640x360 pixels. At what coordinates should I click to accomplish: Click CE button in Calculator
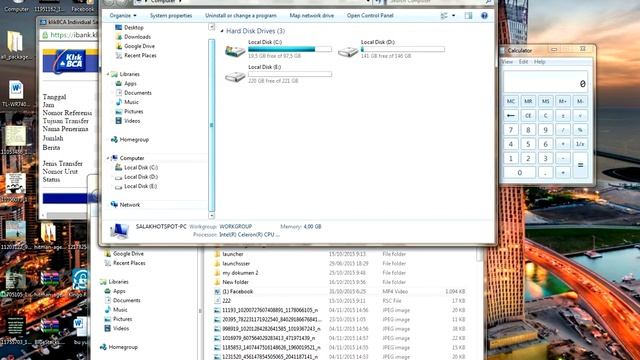(528, 116)
